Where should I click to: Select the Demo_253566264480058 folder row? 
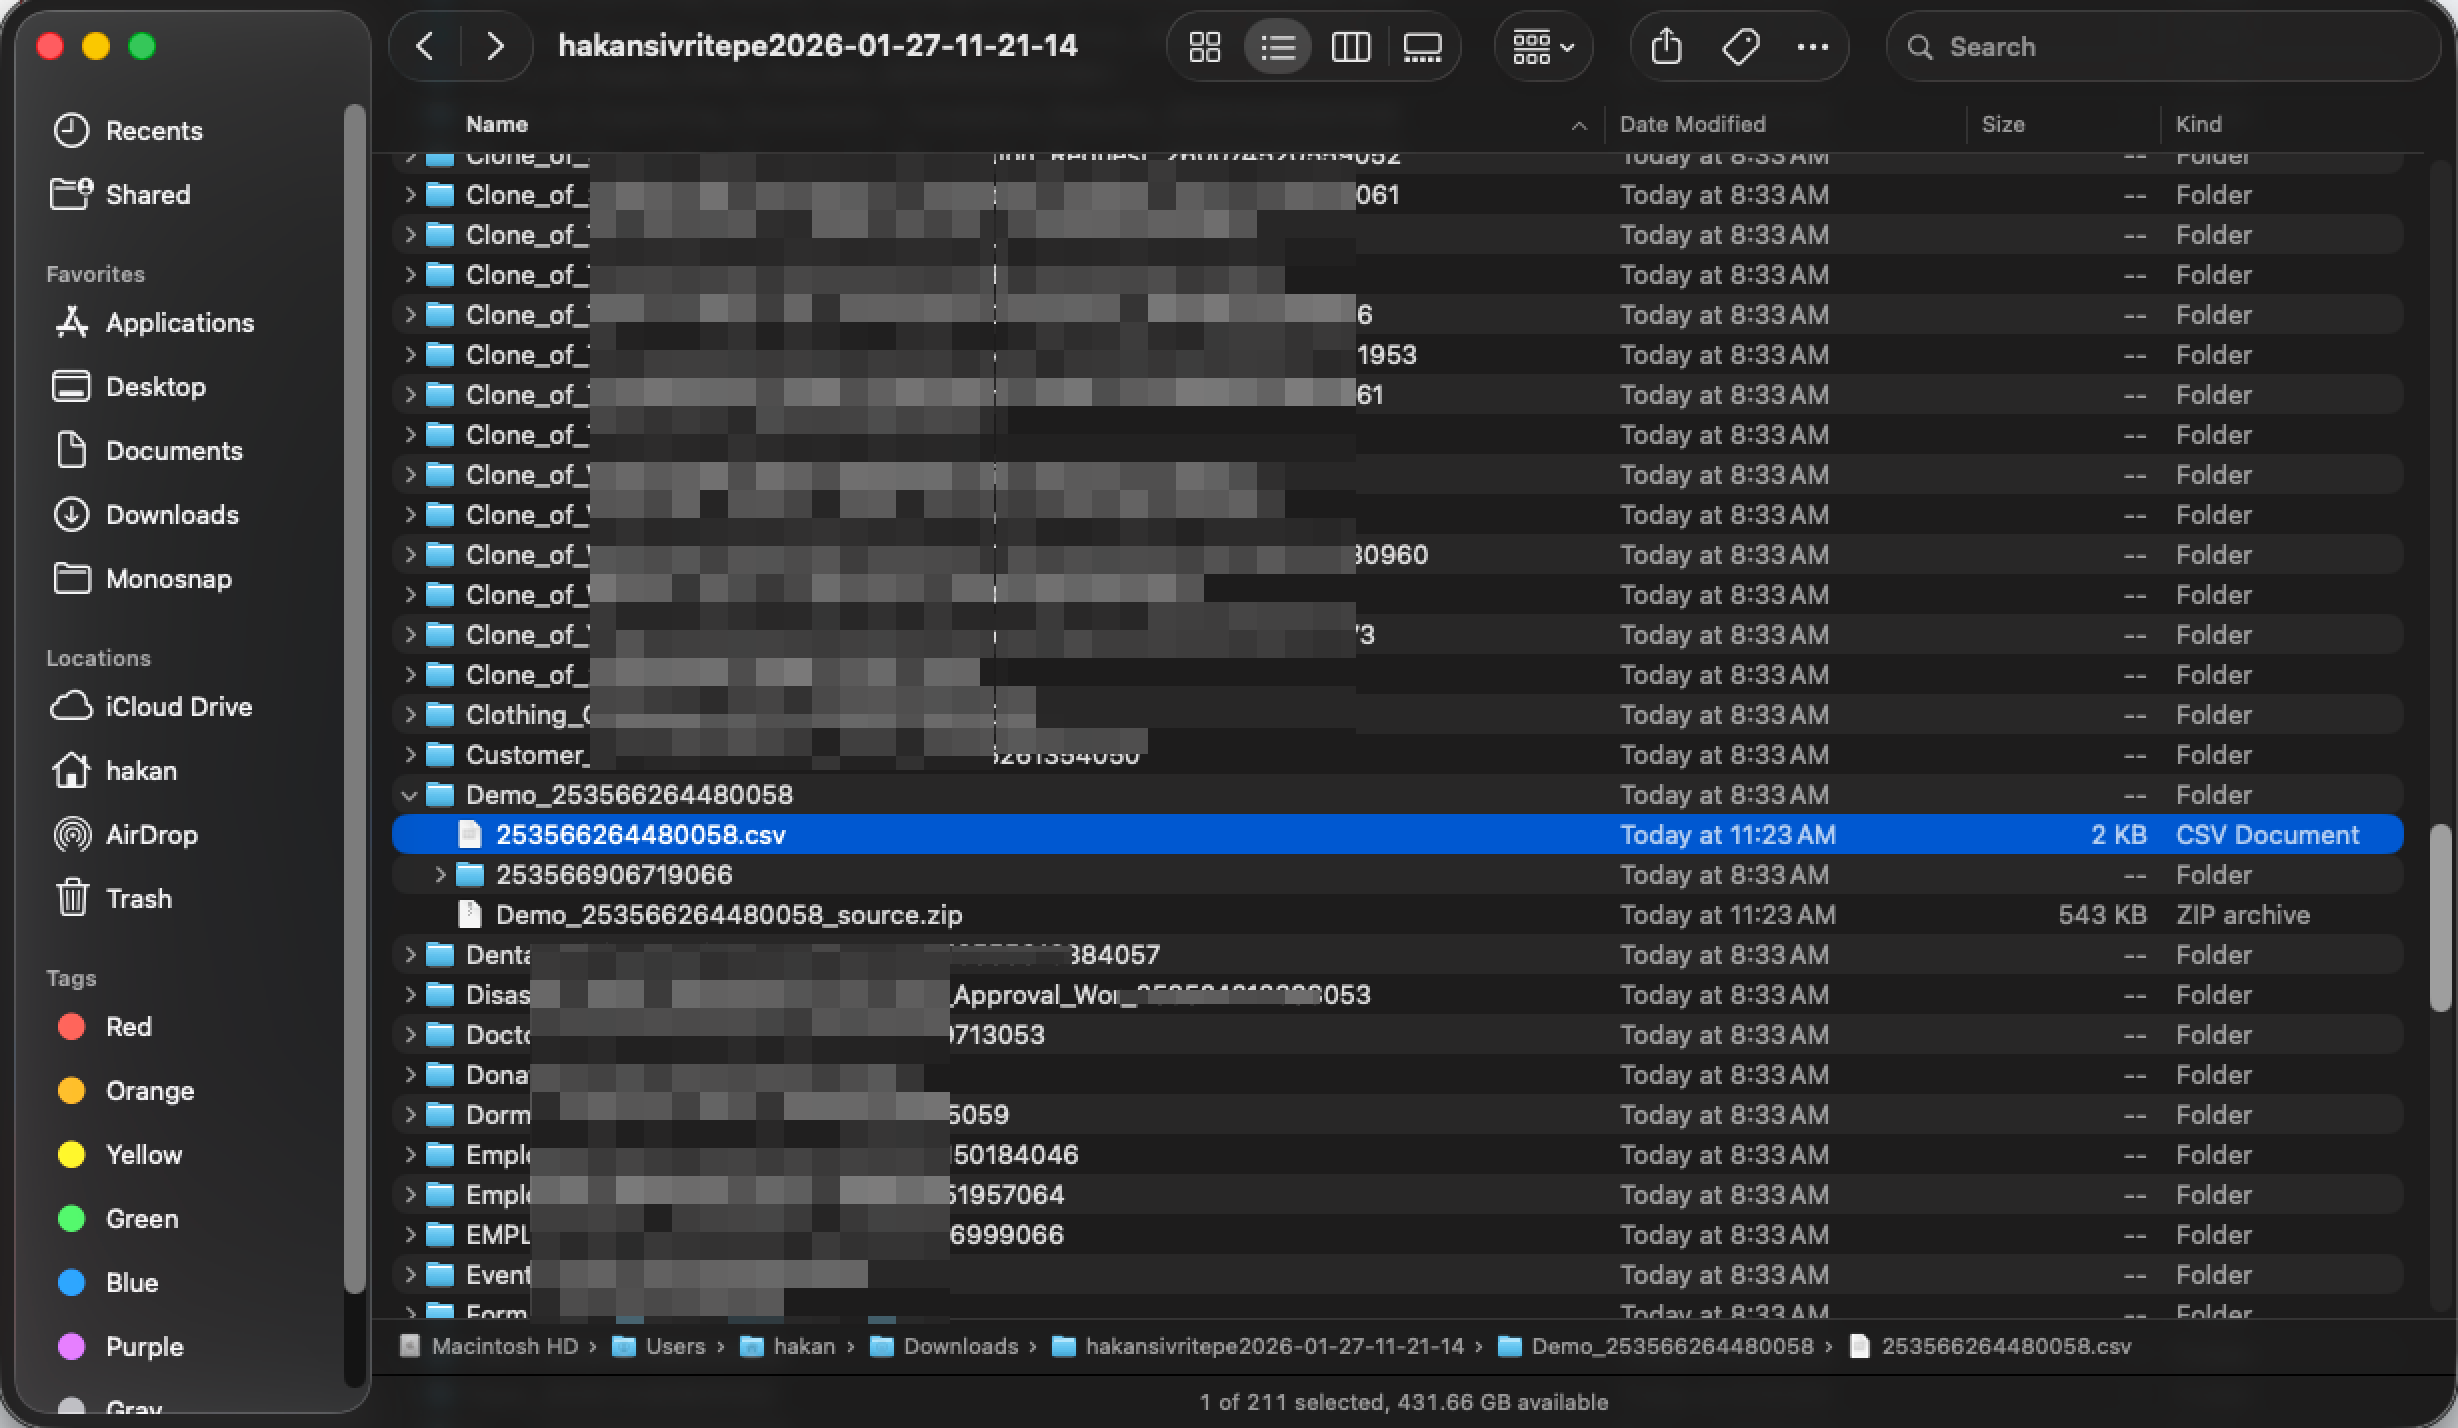[x=1397, y=795]
